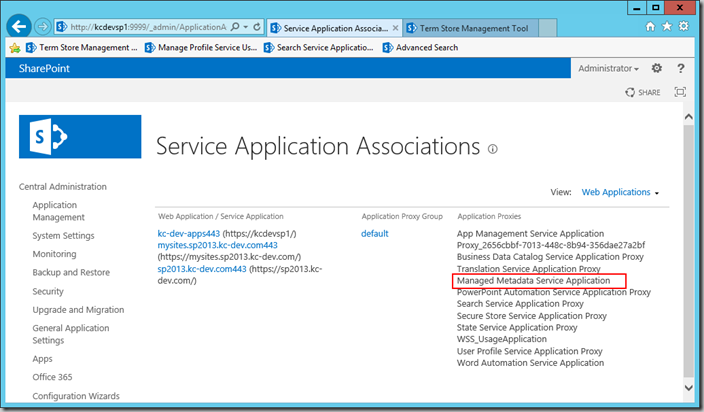This screenshot has height=412, width=704.
Task: Go back with the browser back arrow
Action: coord(19,27)
